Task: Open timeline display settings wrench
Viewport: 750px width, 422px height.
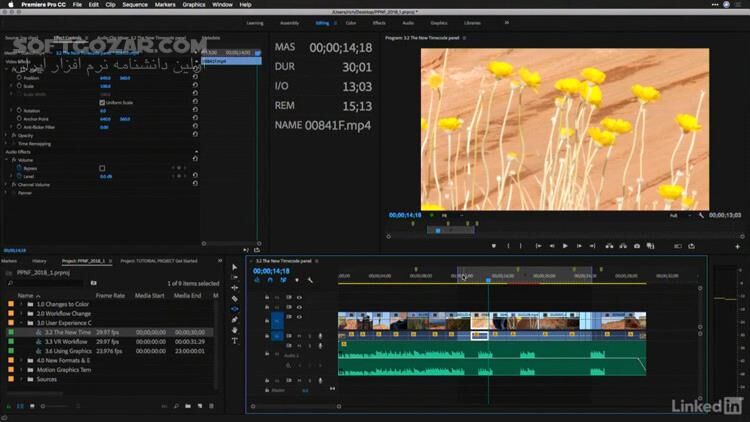Action: coord(310,280)
